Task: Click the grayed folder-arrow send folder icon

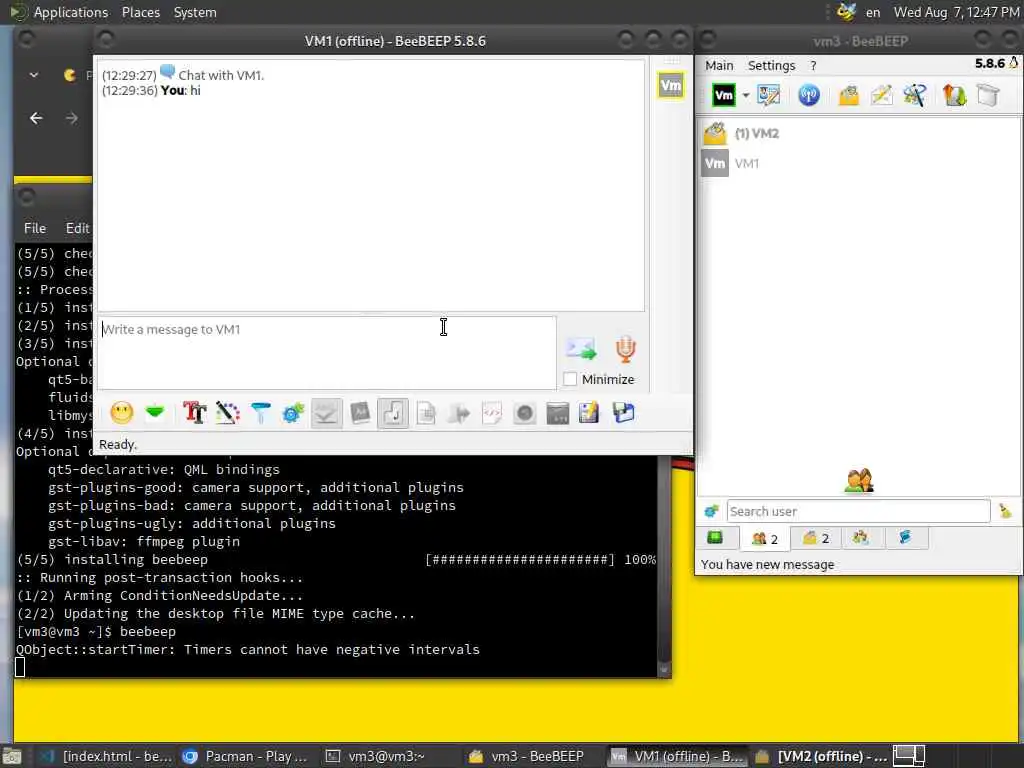Action: point(459,413)
